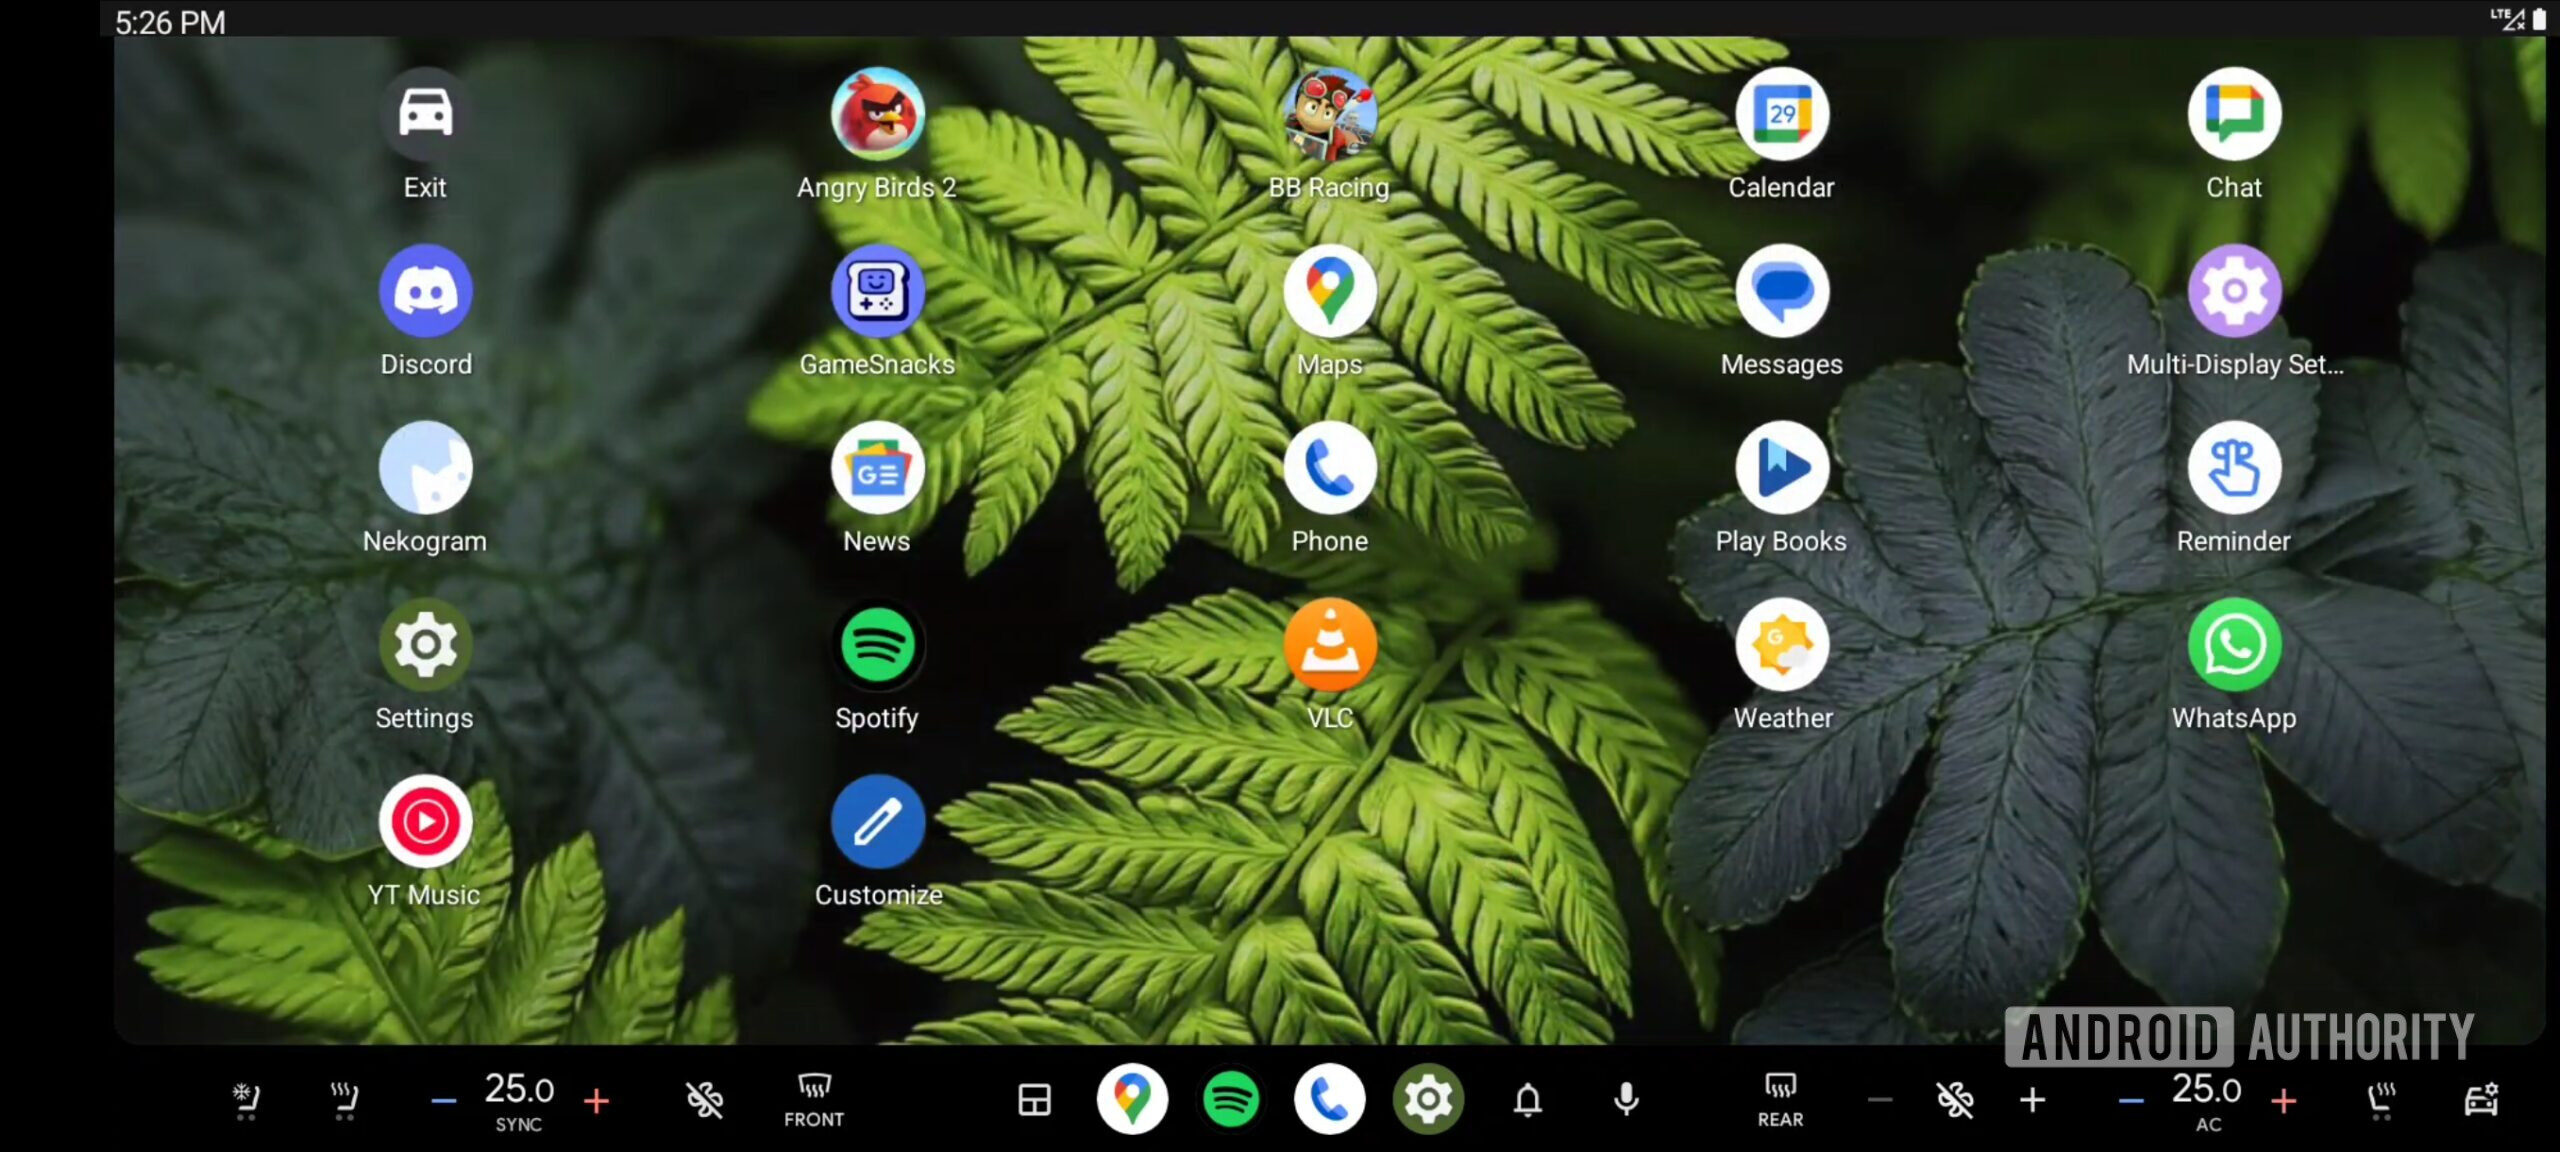Open the Angry Birds 2 app
Screen dimensions: 2560x1152
[x=877, y=115]
